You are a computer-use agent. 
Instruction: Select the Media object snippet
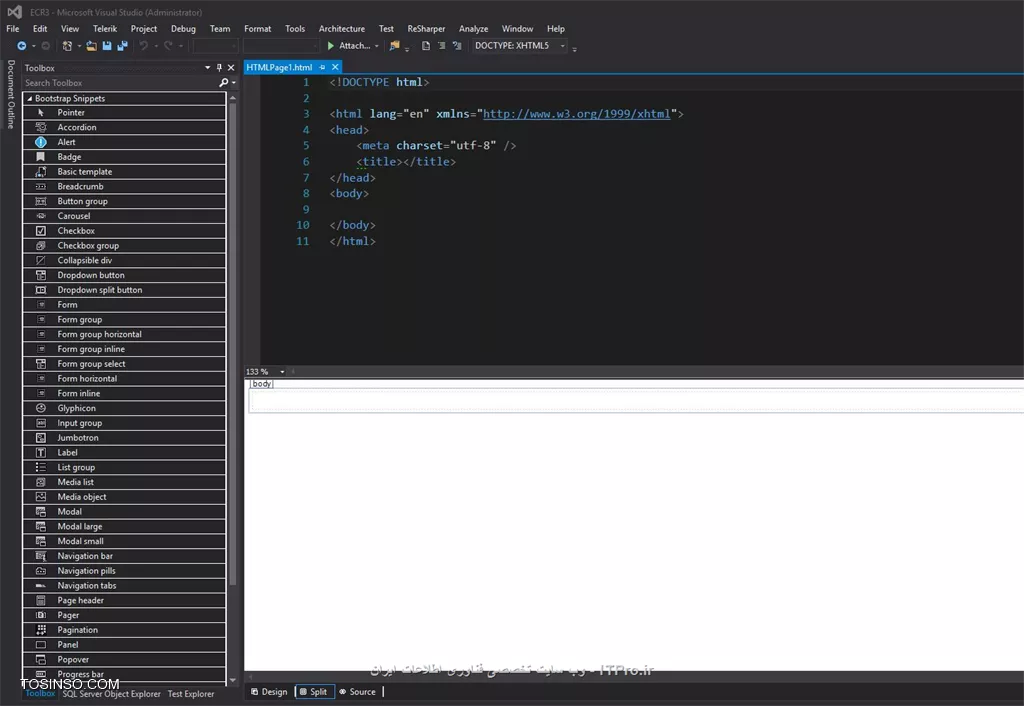tap(124, 497)
